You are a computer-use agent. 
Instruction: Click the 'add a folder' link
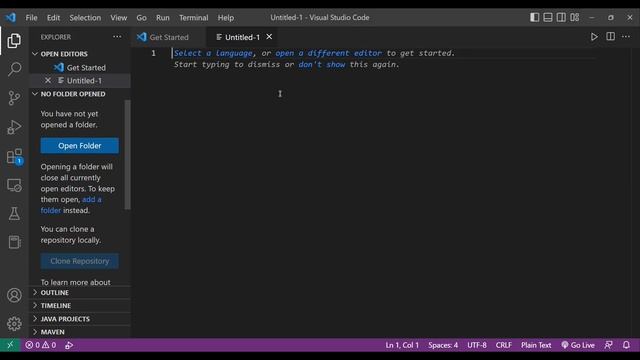(71, 205)
